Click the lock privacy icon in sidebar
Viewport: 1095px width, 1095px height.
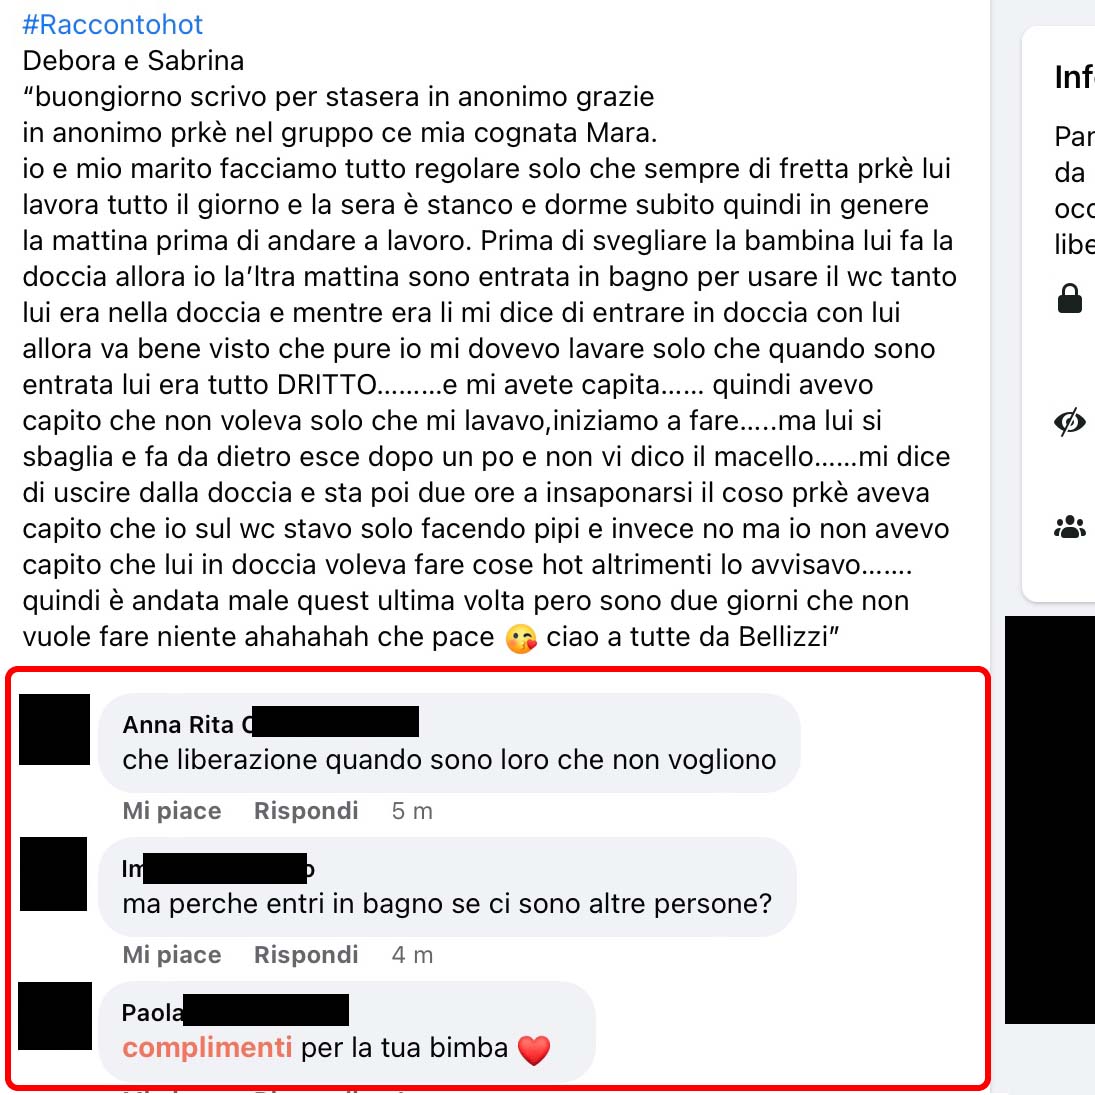pyautogui.click(x=1069, y=298)
